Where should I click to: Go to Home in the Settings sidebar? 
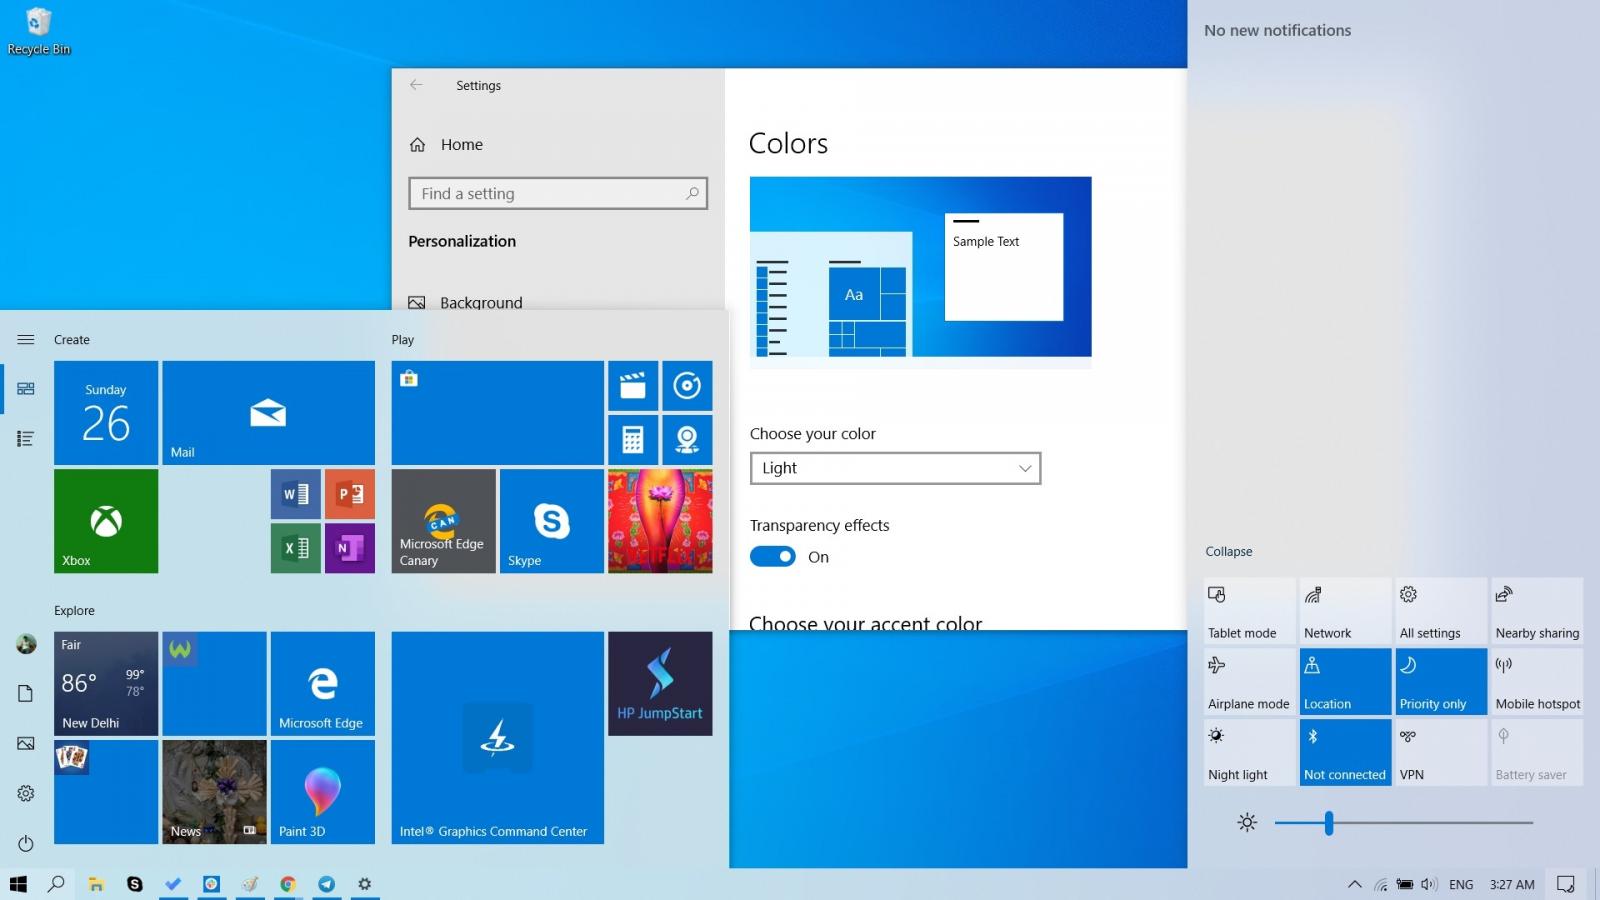pos(461,144)
